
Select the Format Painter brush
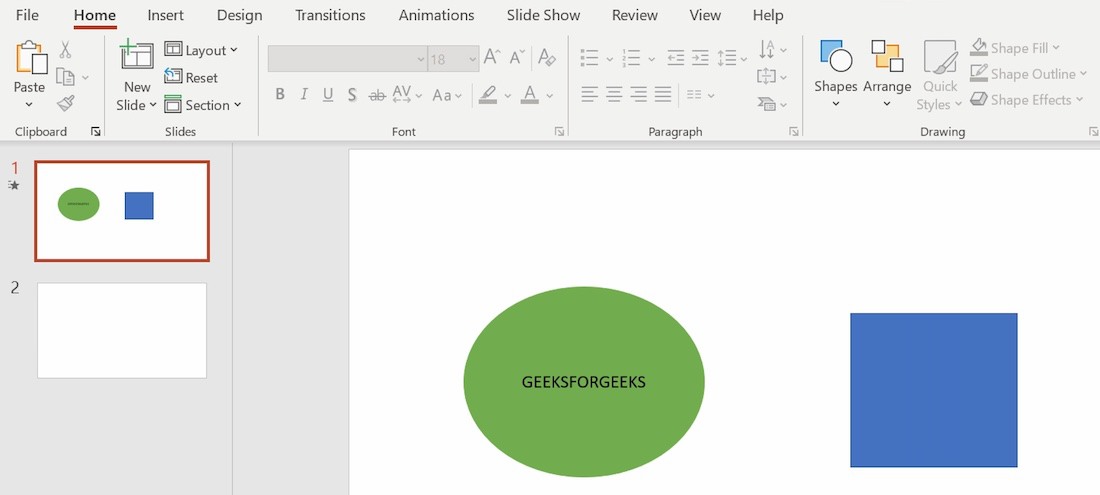pos(66,104)
